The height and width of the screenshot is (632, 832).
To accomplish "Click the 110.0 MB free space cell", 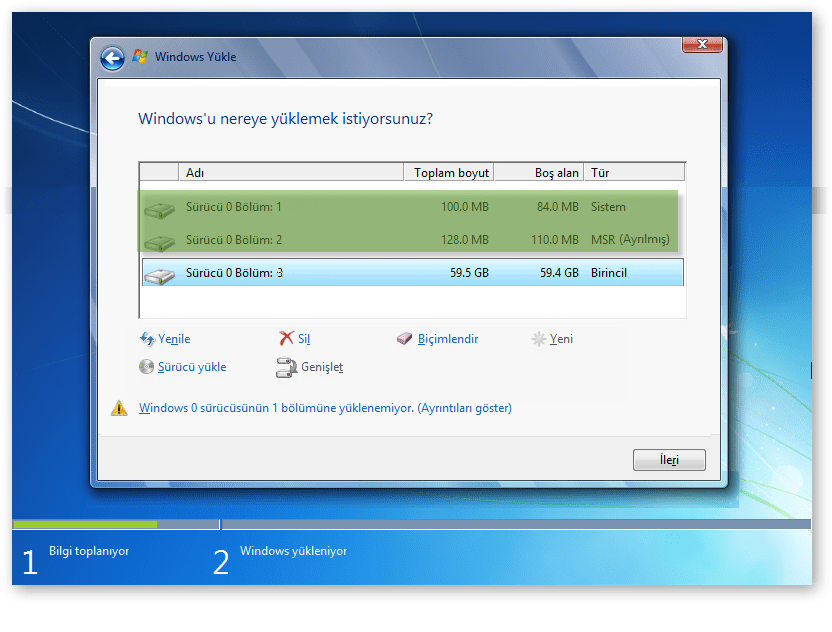I will pyautogui.click(x=554, y=240).
